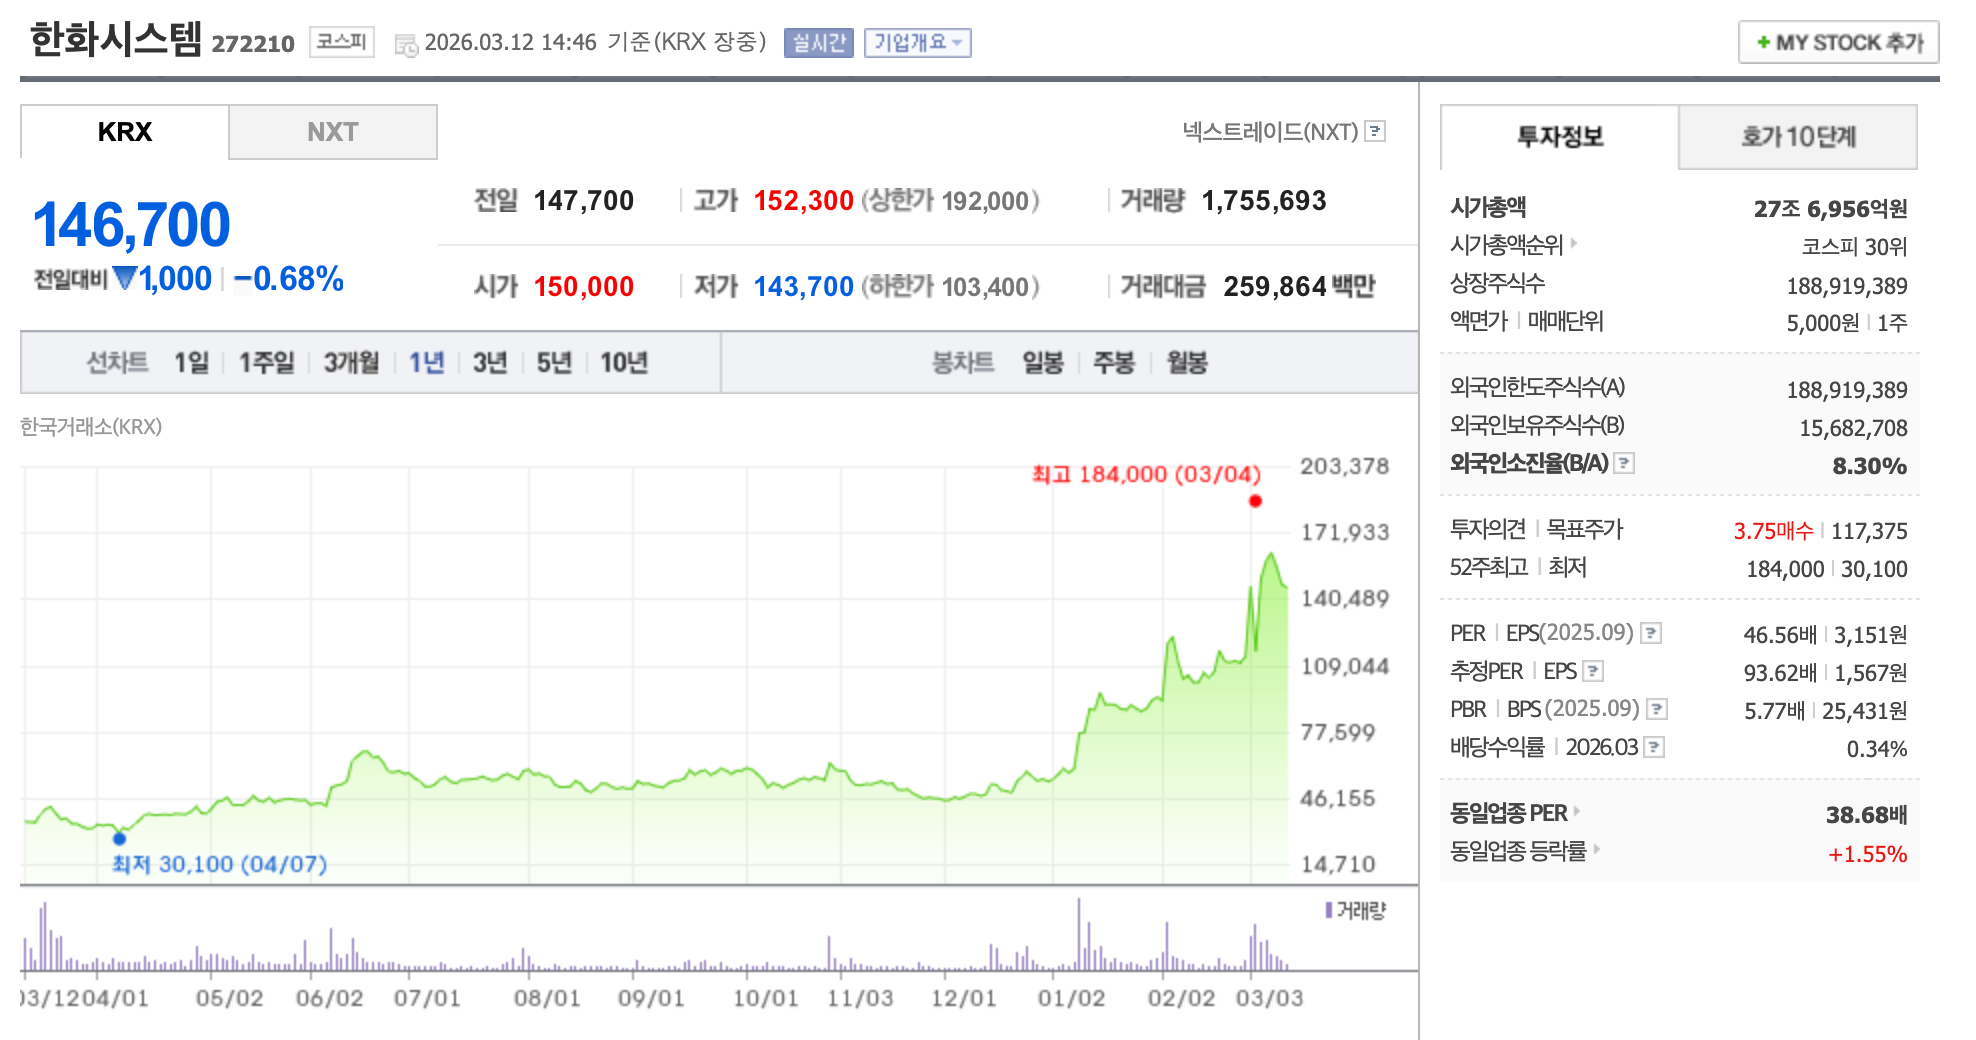Viewport: 1976px width, 1040px height.
Task: Click the red 최고 point on chart
Action: [x=1255, y=501]
